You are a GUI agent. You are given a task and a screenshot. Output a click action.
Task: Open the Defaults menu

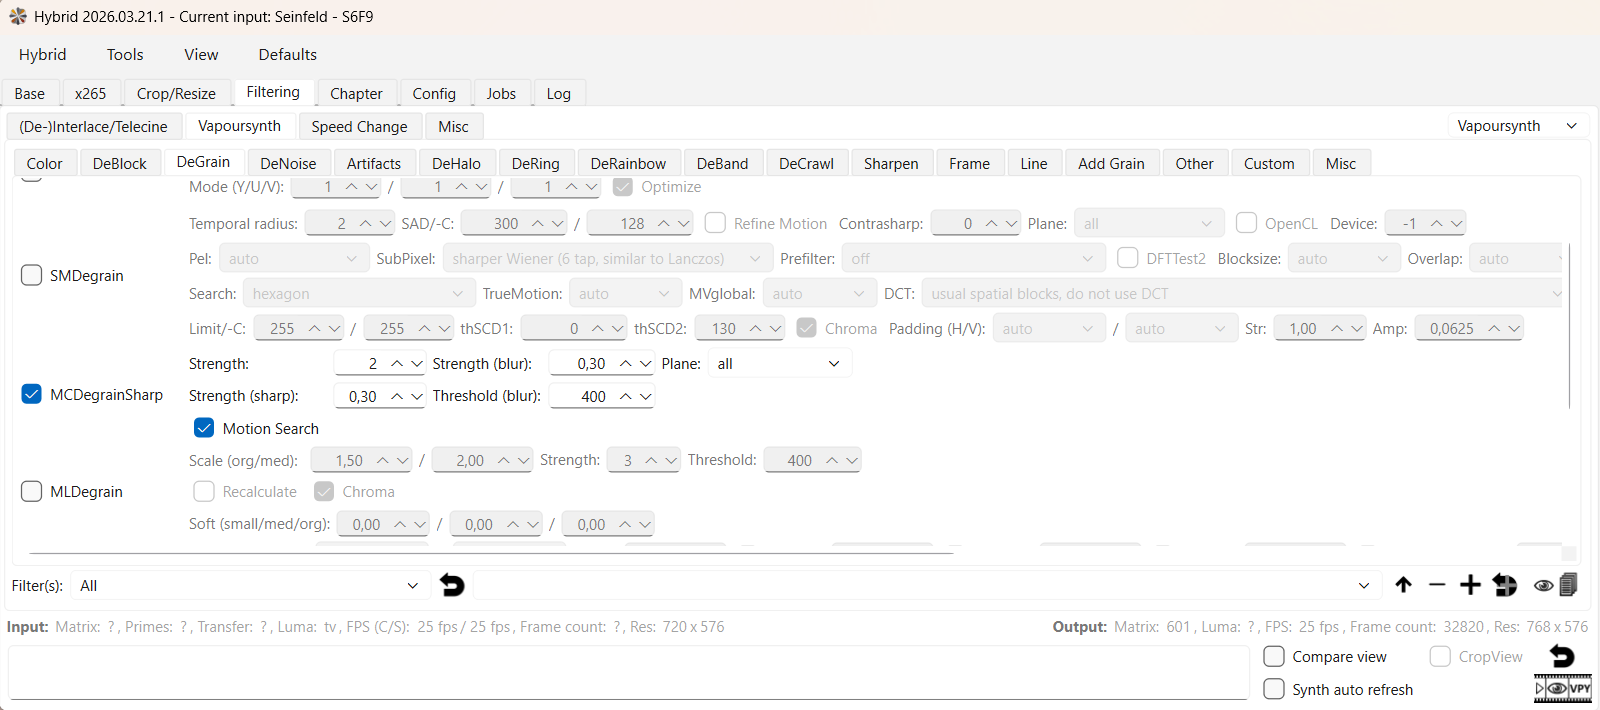pos(287,55)
